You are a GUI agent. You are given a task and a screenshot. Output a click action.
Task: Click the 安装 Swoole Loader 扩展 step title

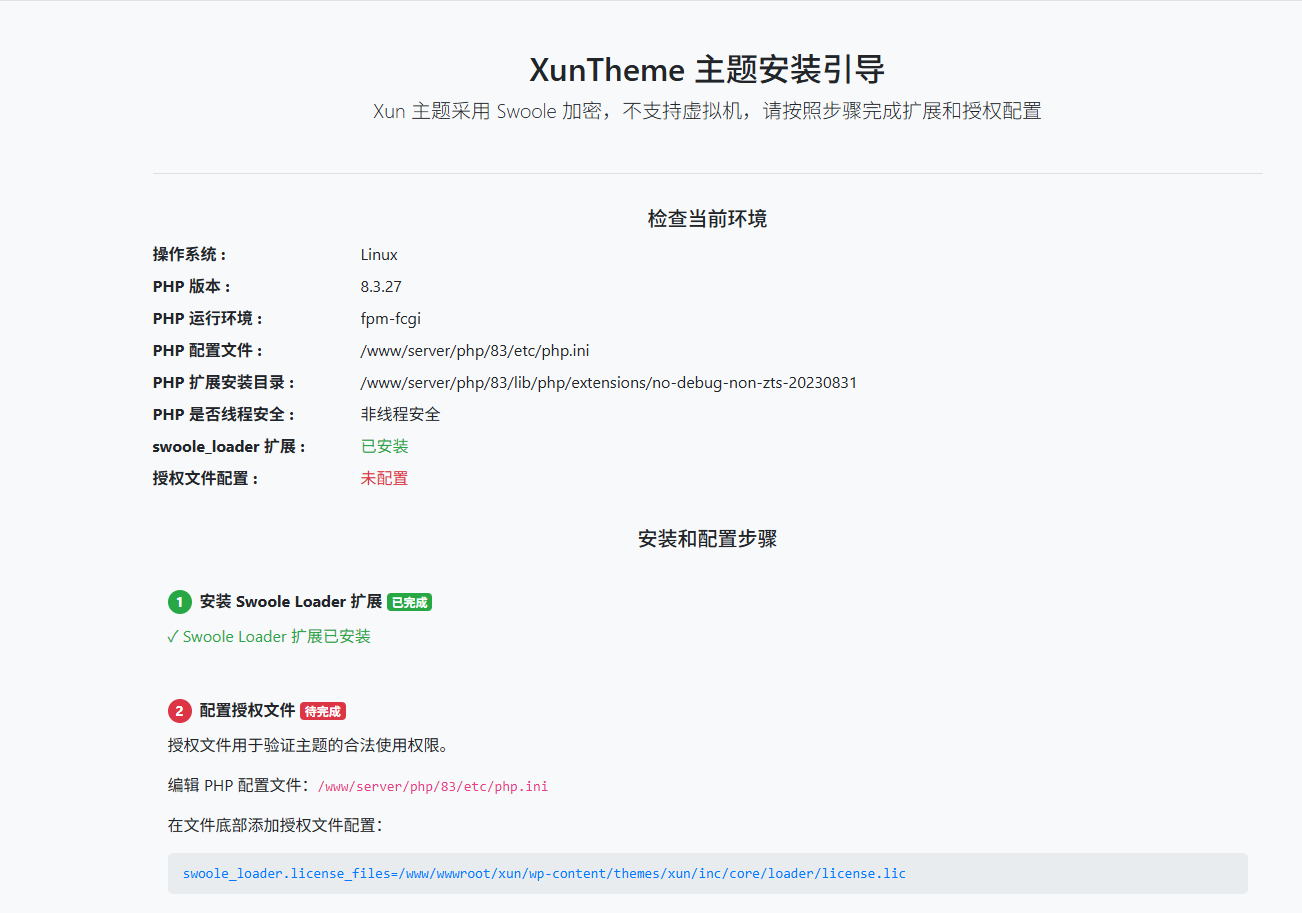click(x=290, y=602)
